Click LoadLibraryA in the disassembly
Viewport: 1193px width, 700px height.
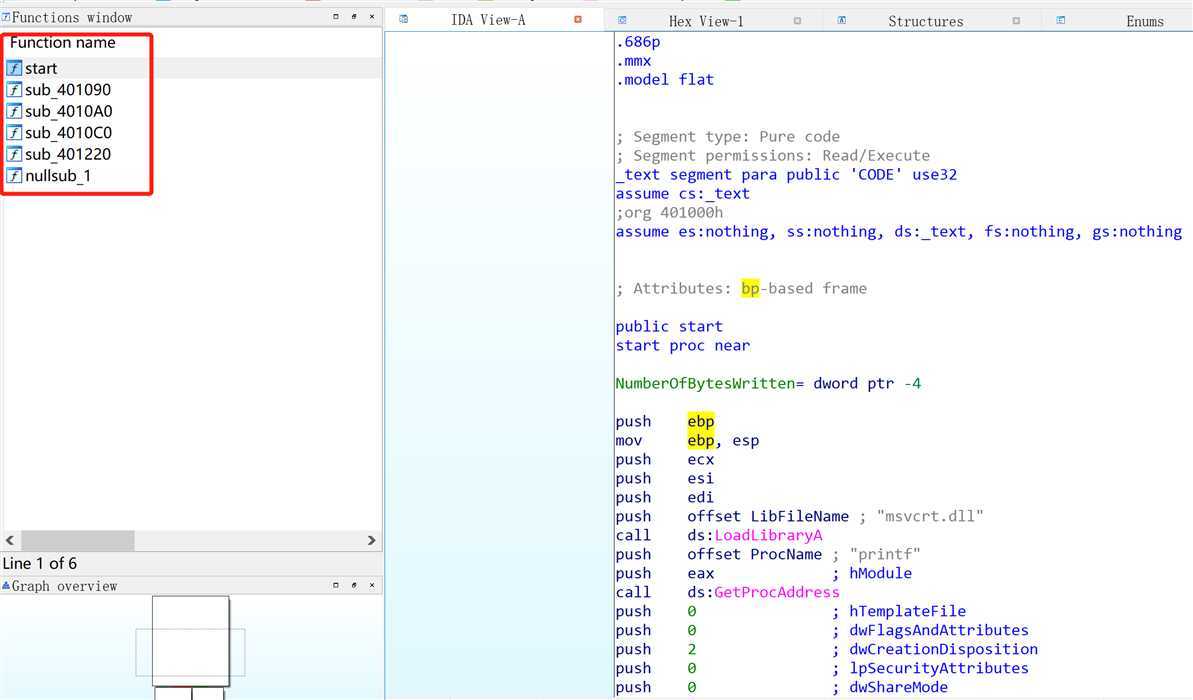pyautogui.click(x=768, y=536)
